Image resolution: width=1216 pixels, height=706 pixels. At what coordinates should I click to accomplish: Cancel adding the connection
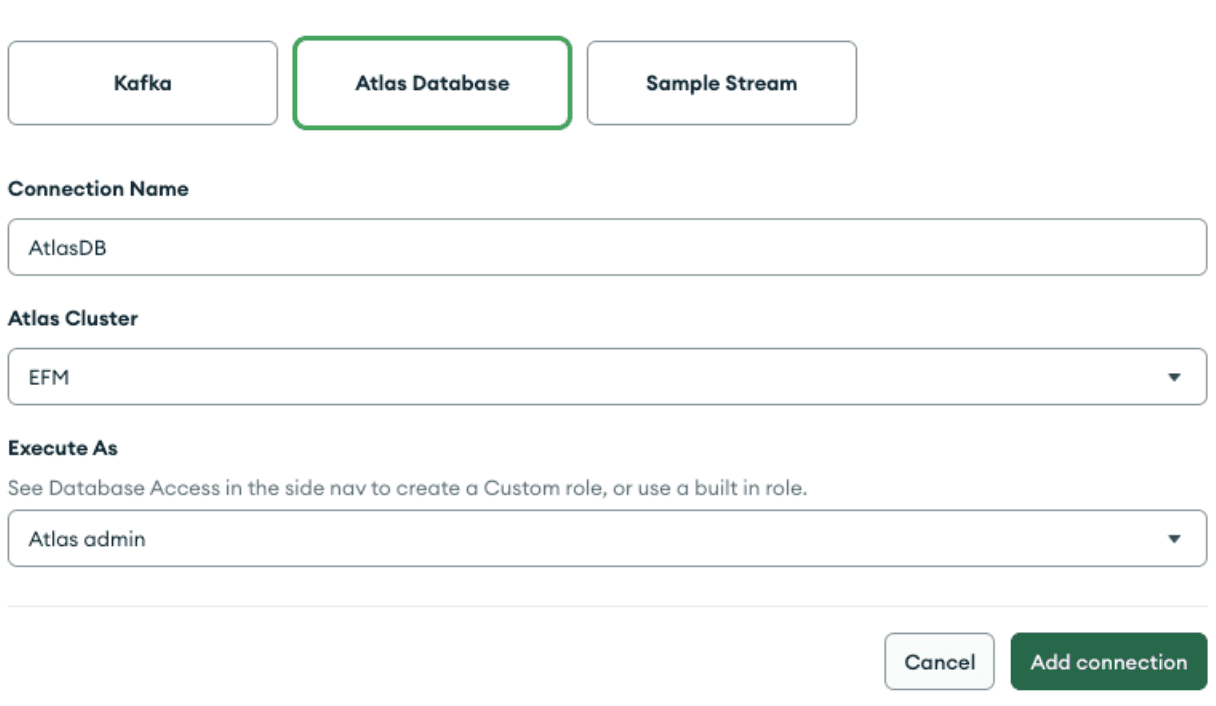coord(939,662)
